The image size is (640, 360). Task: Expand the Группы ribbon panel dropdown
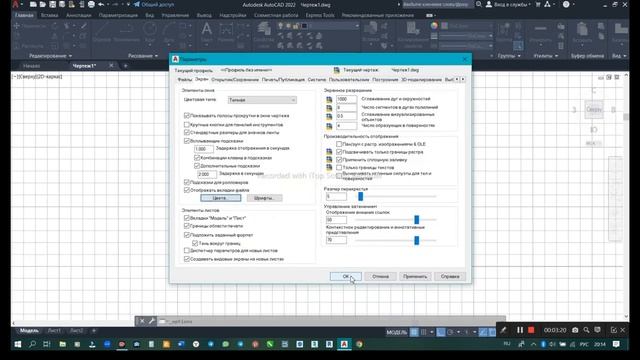coord(519,56)
